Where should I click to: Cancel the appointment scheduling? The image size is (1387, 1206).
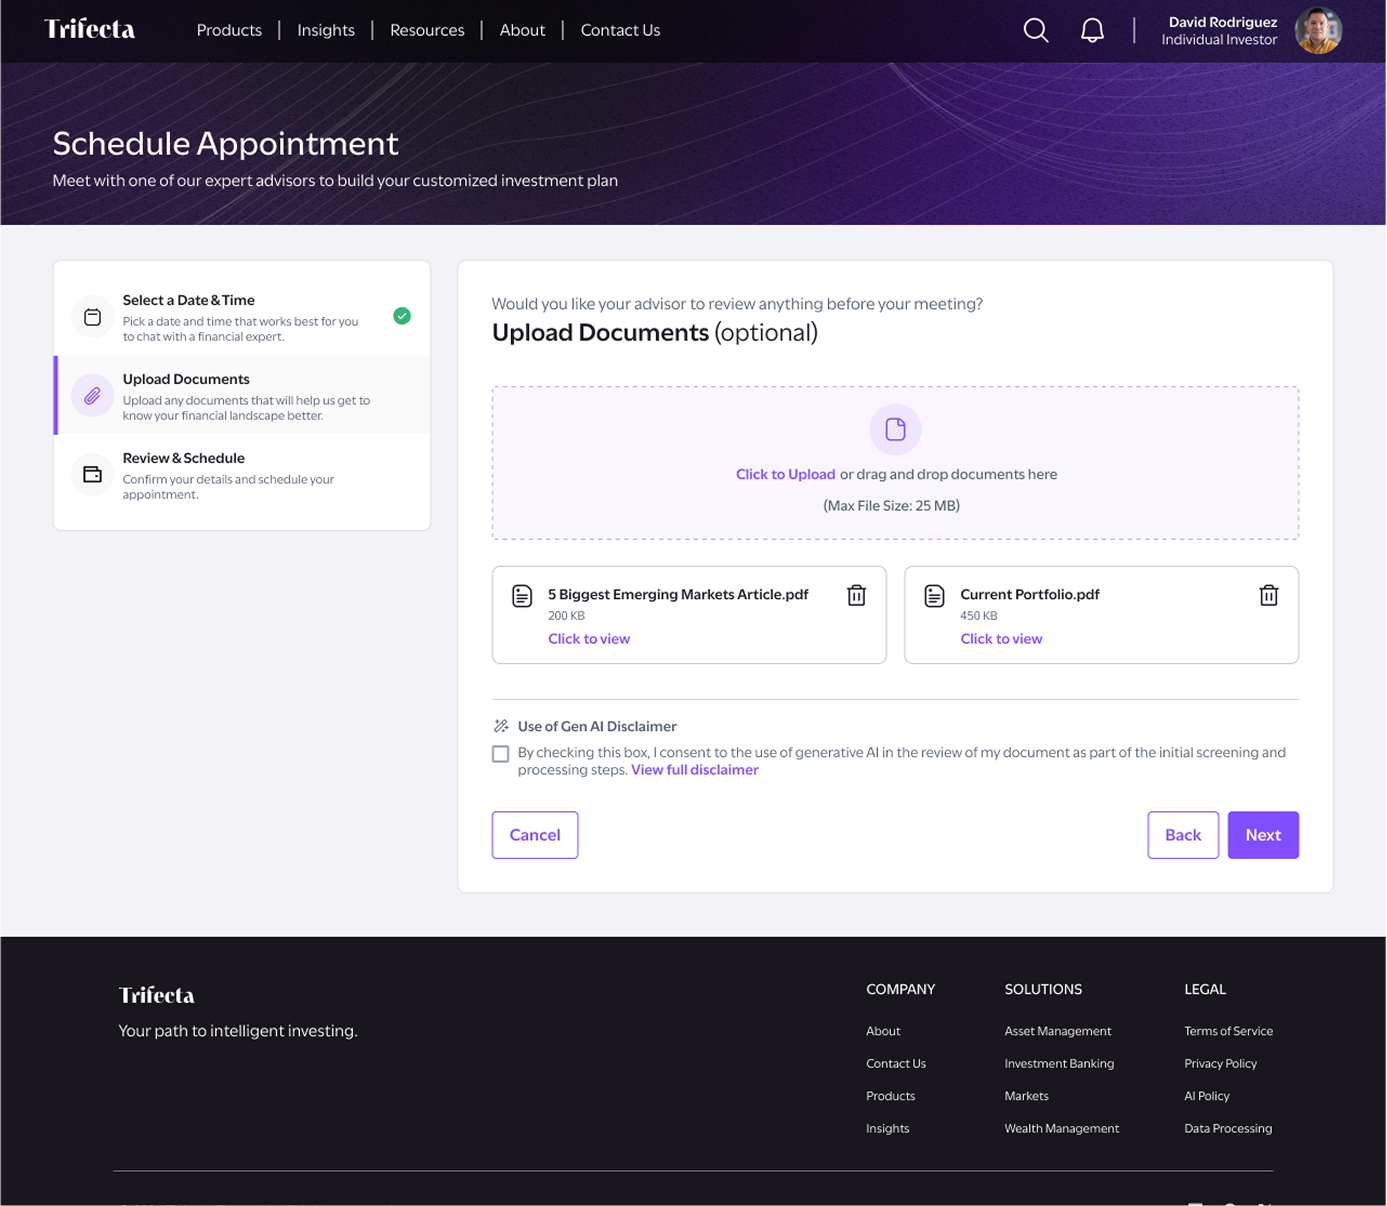coord(535,835)
